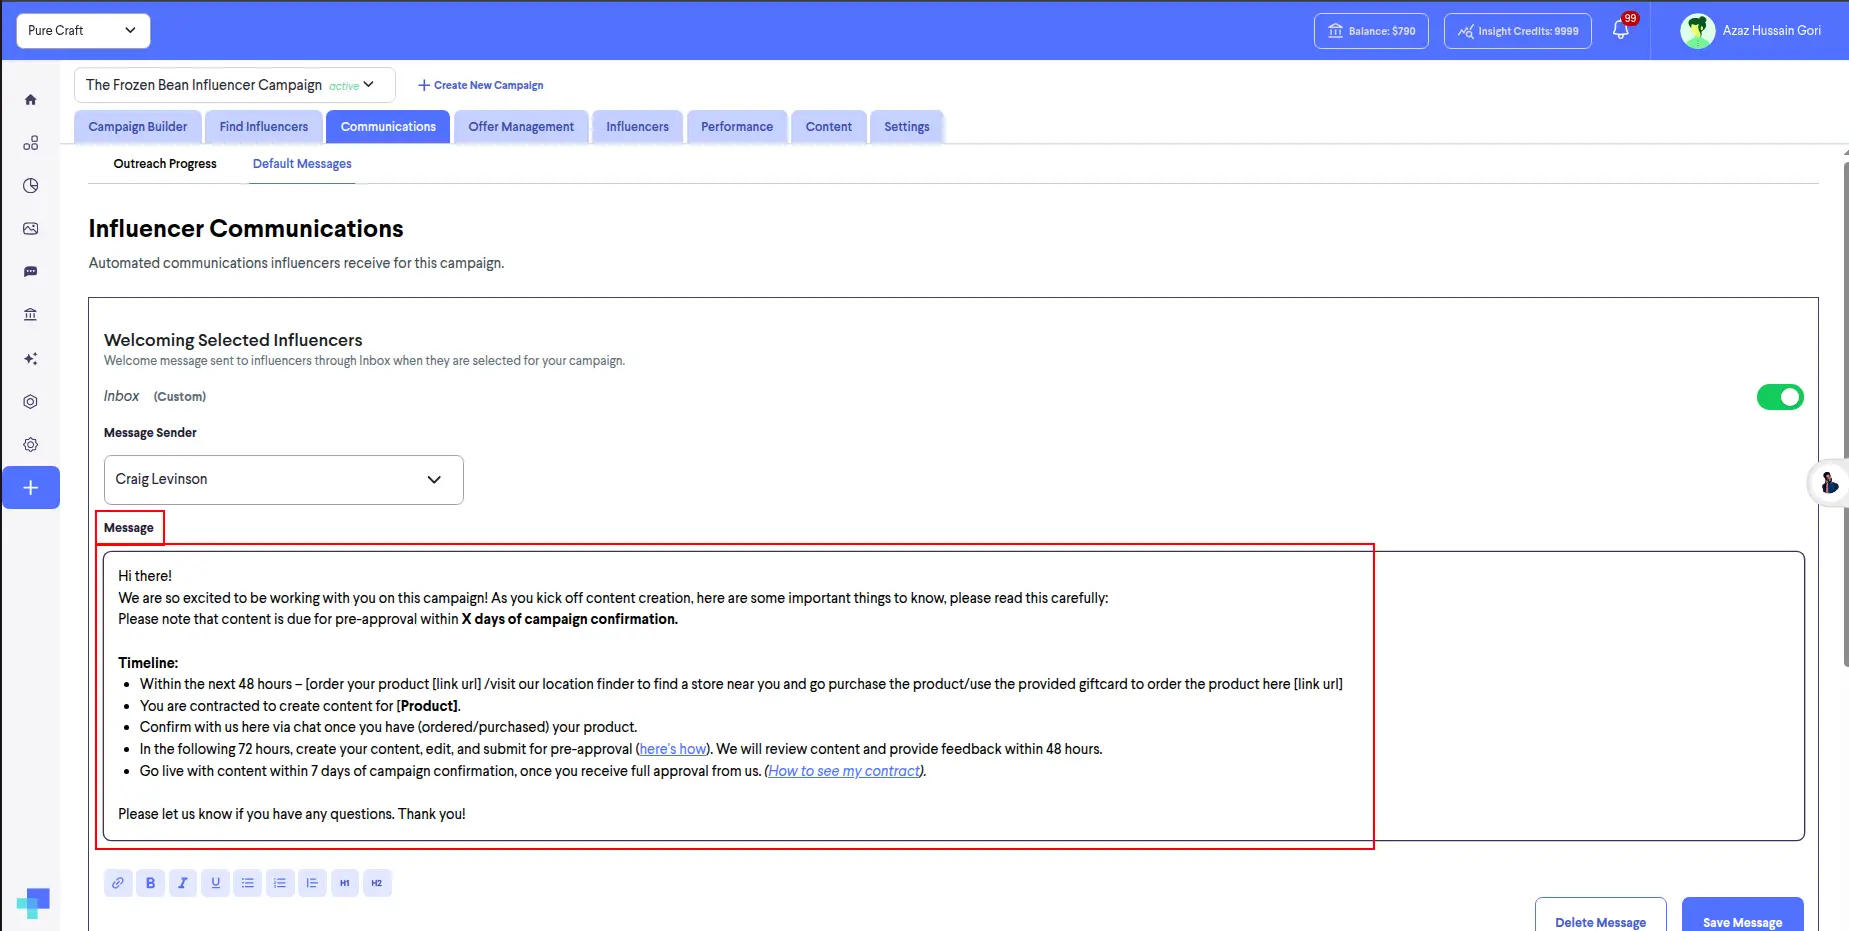The width and height of the screenshot is (1849, 931).
Task: Click the pixel-squares logo at sidebar bottom
Action: pyautogui.click(x=33, y=903)
